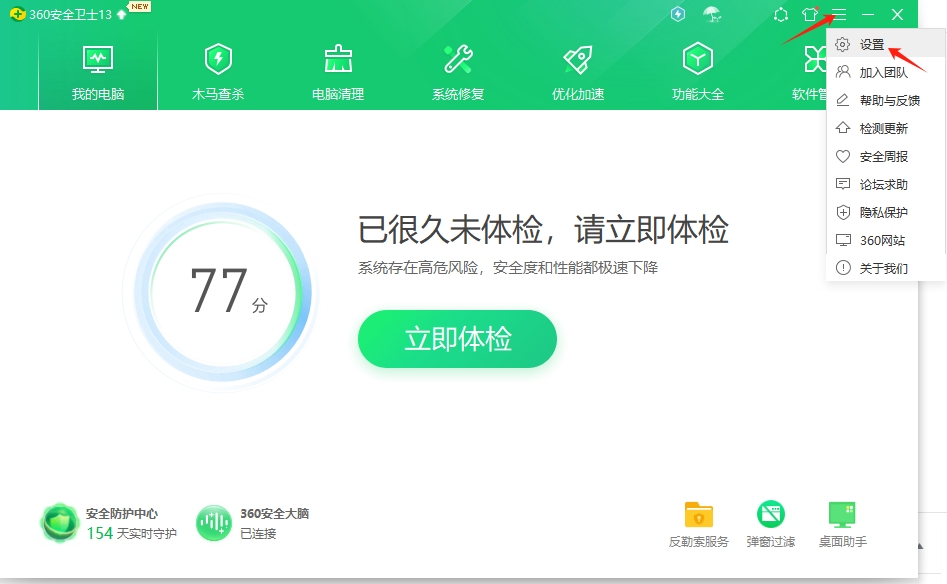
Task: Click the heading 已很久未体检，请立即体检
Action: tap(543, 229)
